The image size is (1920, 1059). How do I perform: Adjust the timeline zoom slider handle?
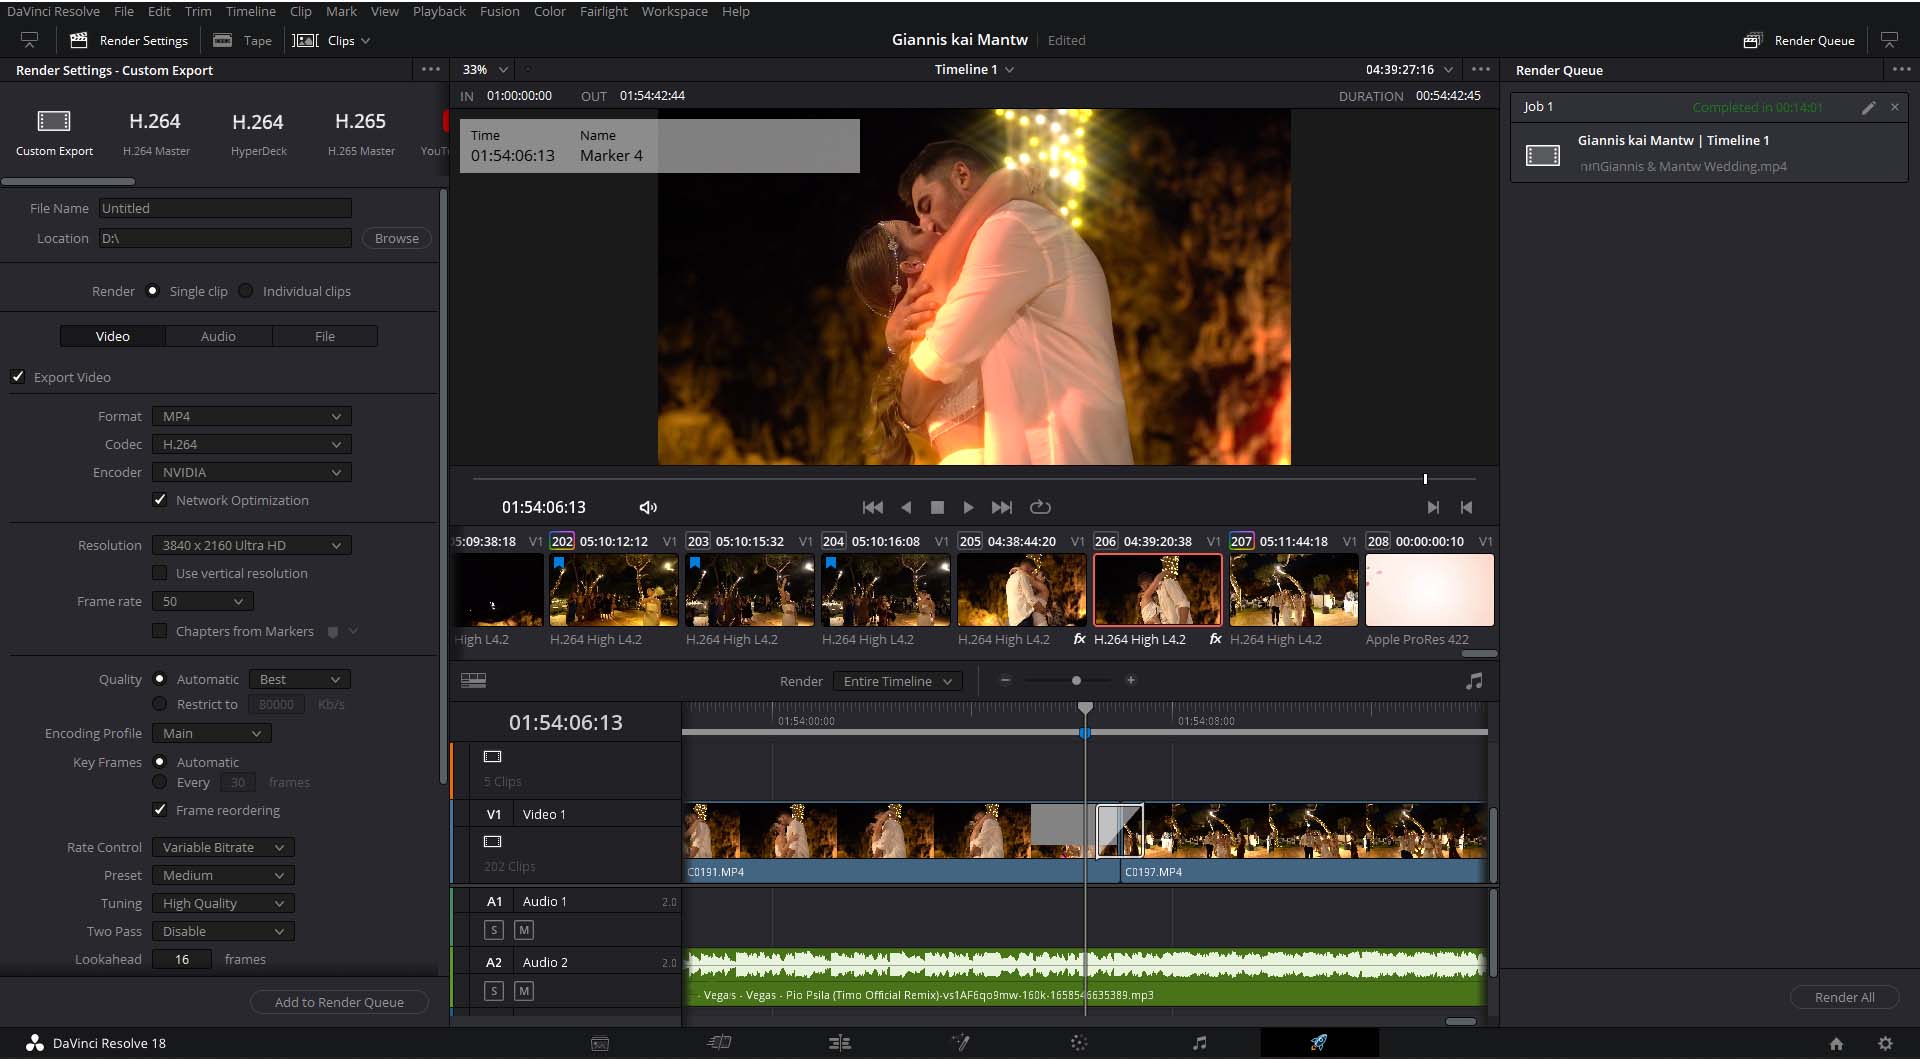click(x=1076, y=680)
